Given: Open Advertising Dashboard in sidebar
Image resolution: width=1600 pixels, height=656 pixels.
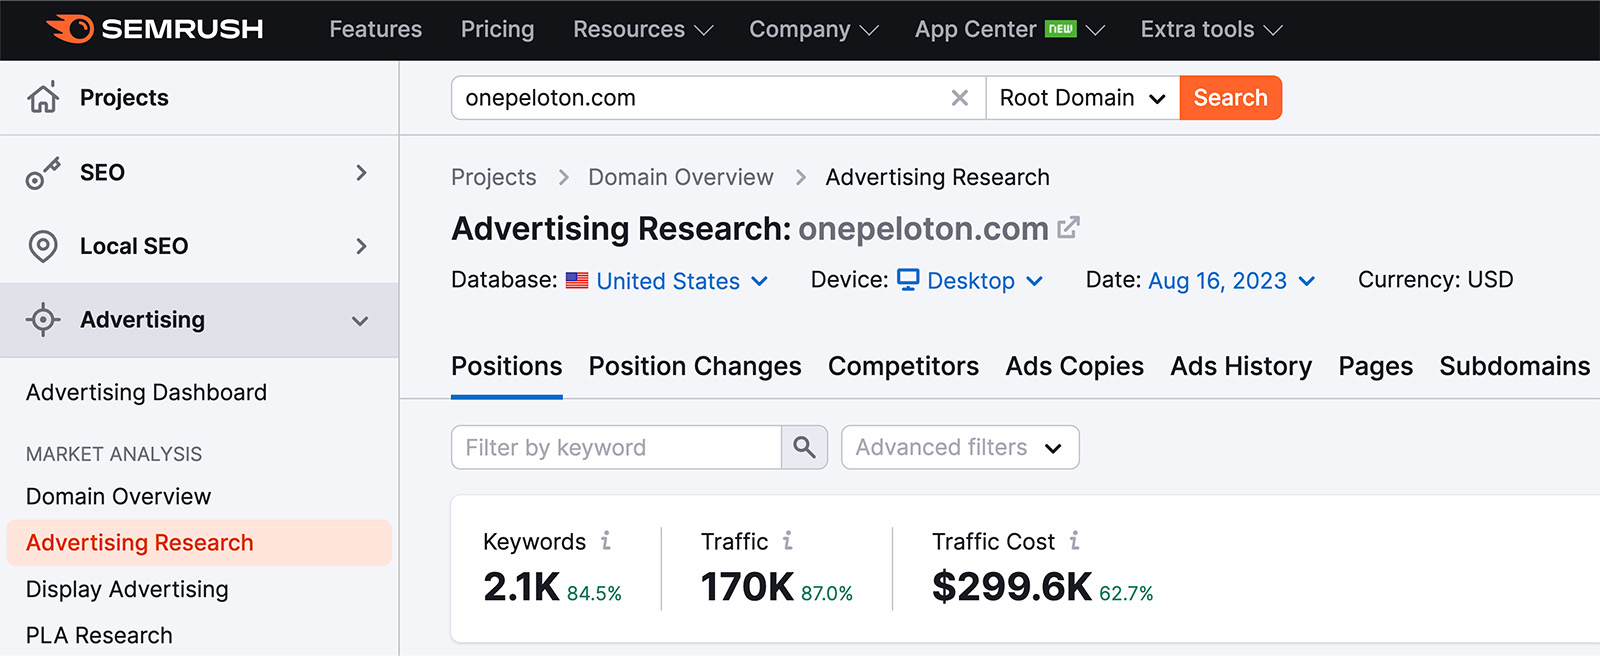Looking at the screenshot, I should tap(146, 393).
